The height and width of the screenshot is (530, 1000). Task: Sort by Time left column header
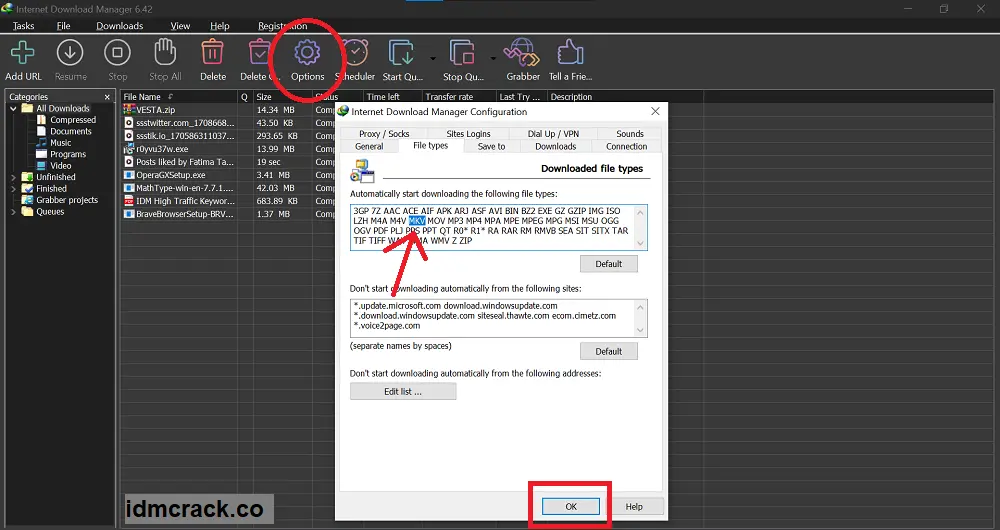pyautogui.click(x=392, y=97)
